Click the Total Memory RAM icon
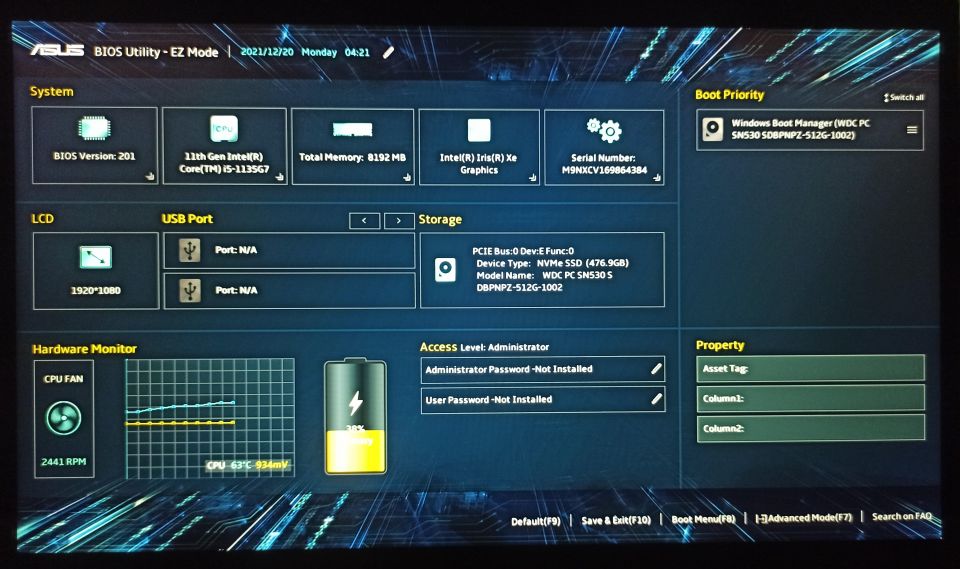 [353, 130]
